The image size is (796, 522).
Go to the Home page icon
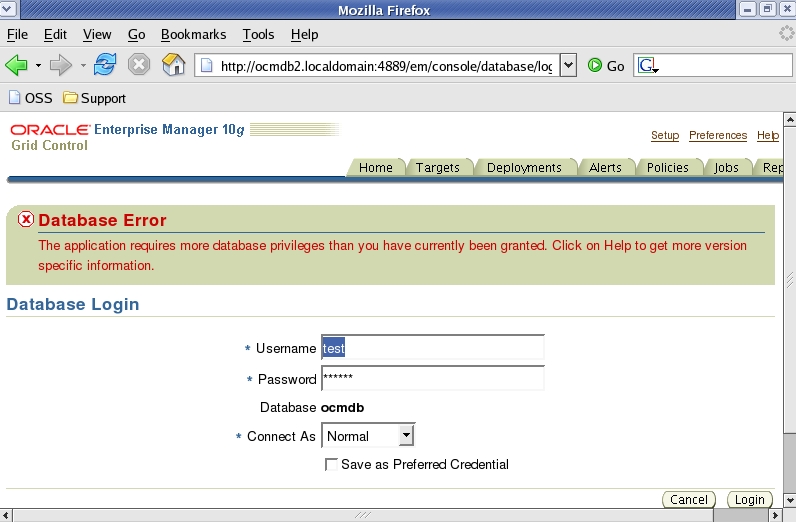pyautogui.click(x=174, y=65)
